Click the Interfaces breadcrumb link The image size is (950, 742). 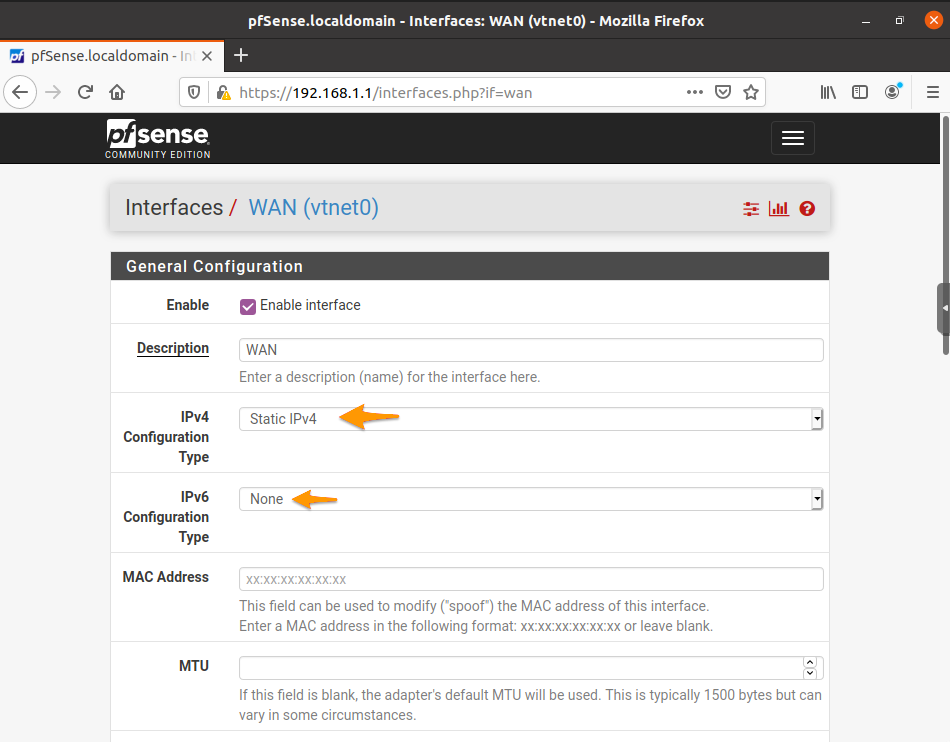coord(174,208)
